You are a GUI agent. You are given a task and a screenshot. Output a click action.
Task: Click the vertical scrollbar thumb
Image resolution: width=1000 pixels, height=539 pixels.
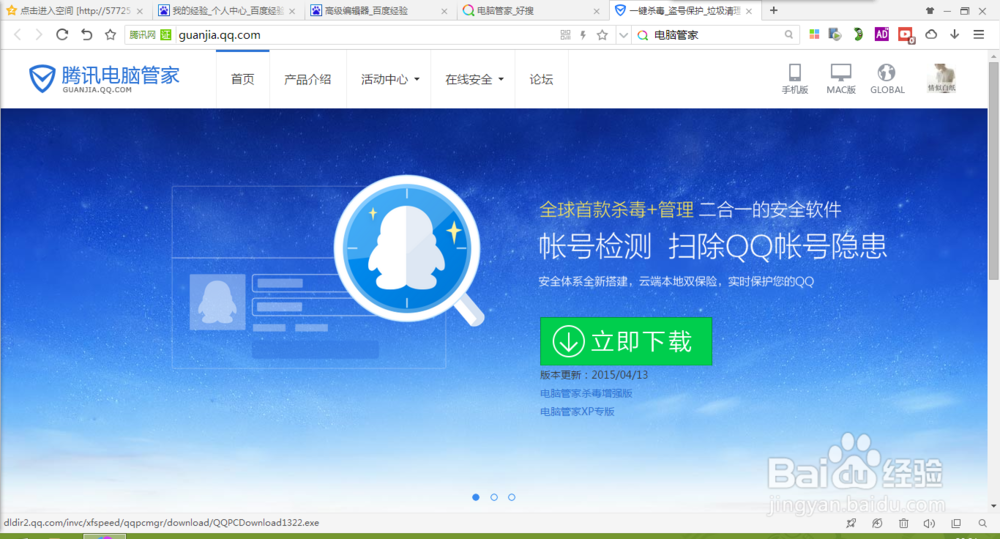click(x=994, y=171)
